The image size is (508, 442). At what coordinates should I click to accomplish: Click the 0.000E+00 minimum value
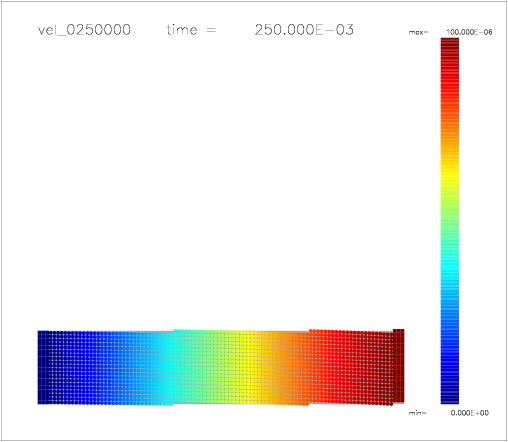[x=470, y=413]
